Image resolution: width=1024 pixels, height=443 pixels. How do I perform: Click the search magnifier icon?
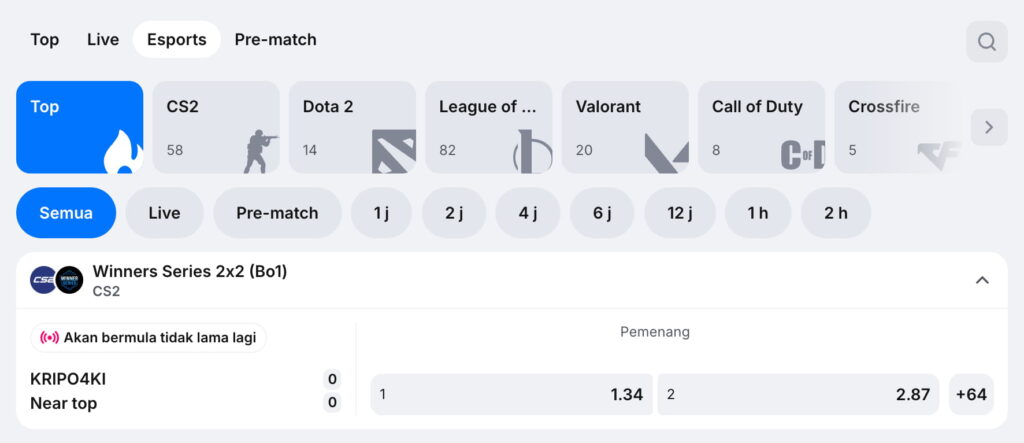[986, 42]
